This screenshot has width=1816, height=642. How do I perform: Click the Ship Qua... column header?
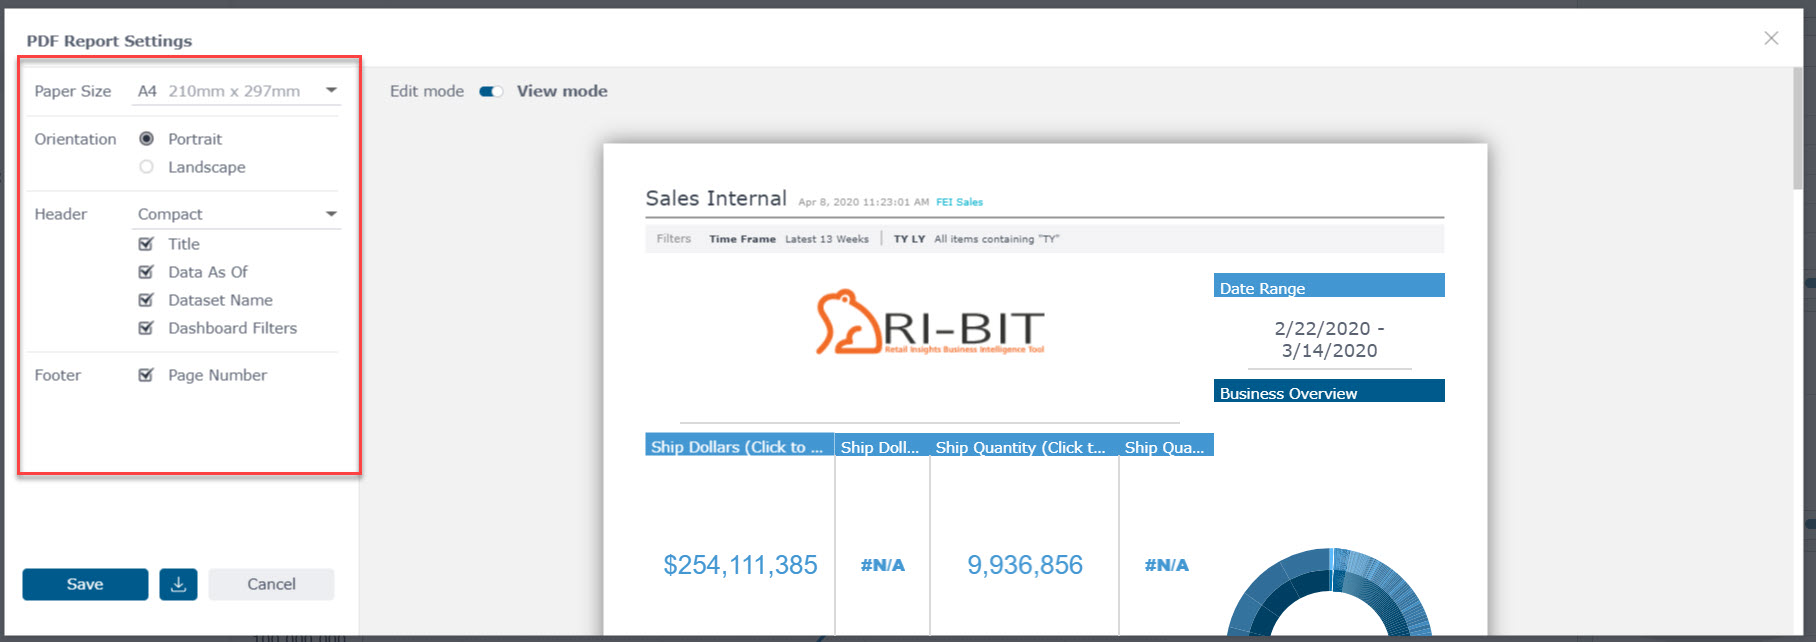[x=1166, y=446]
